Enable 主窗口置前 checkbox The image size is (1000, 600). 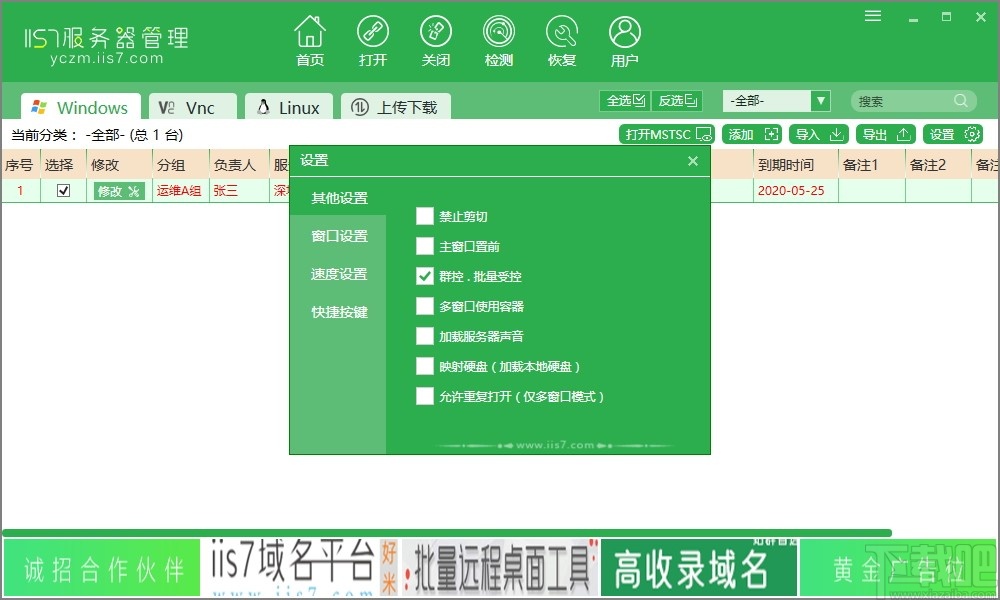point(424,246)
